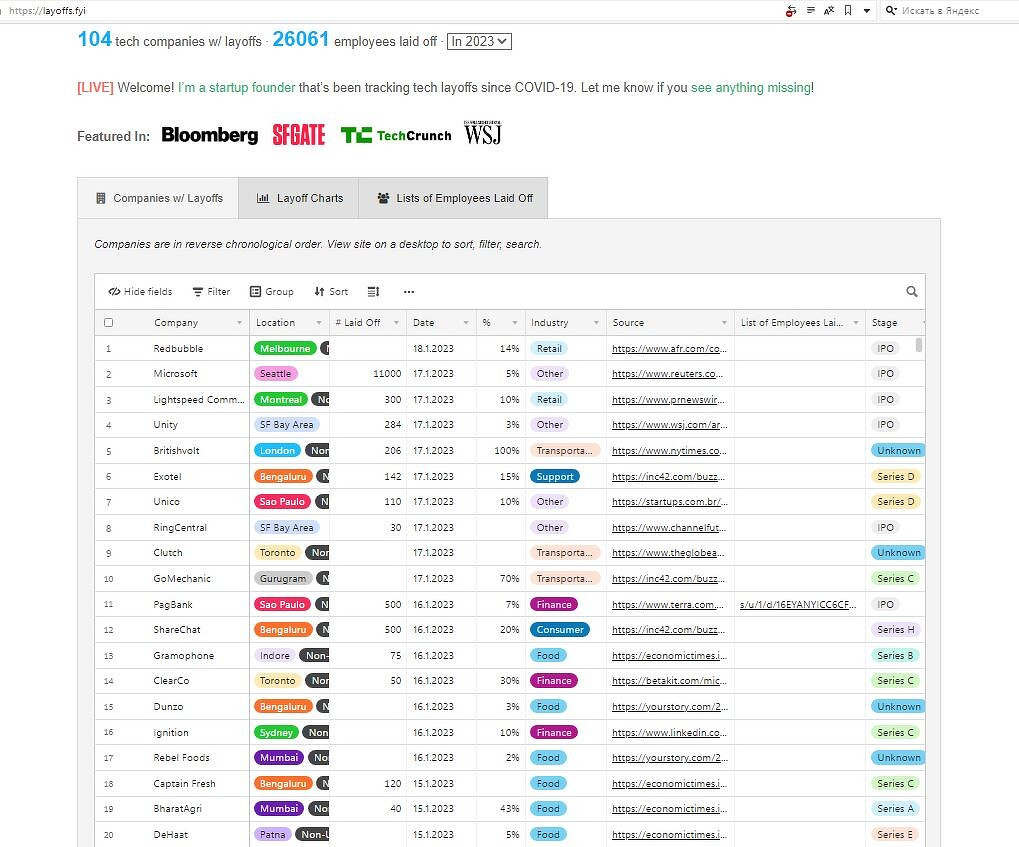Open reader mode icon in address bar
The height and width of the screenshot is (847, 1019).
pyautogui.click(x=810, y=10)
